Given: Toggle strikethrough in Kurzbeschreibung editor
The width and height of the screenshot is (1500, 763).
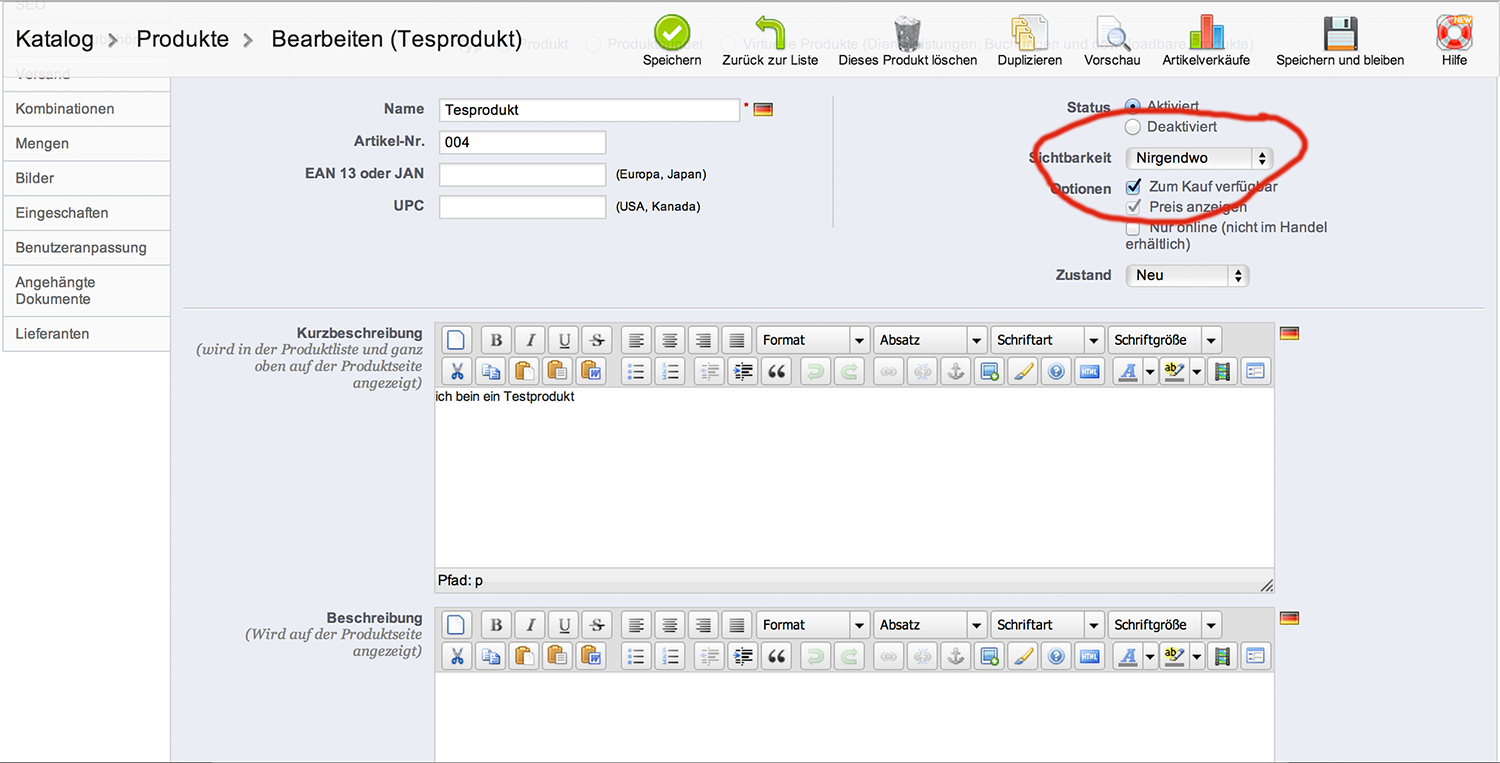Looking at the screenshot, I should click(598, 340).
